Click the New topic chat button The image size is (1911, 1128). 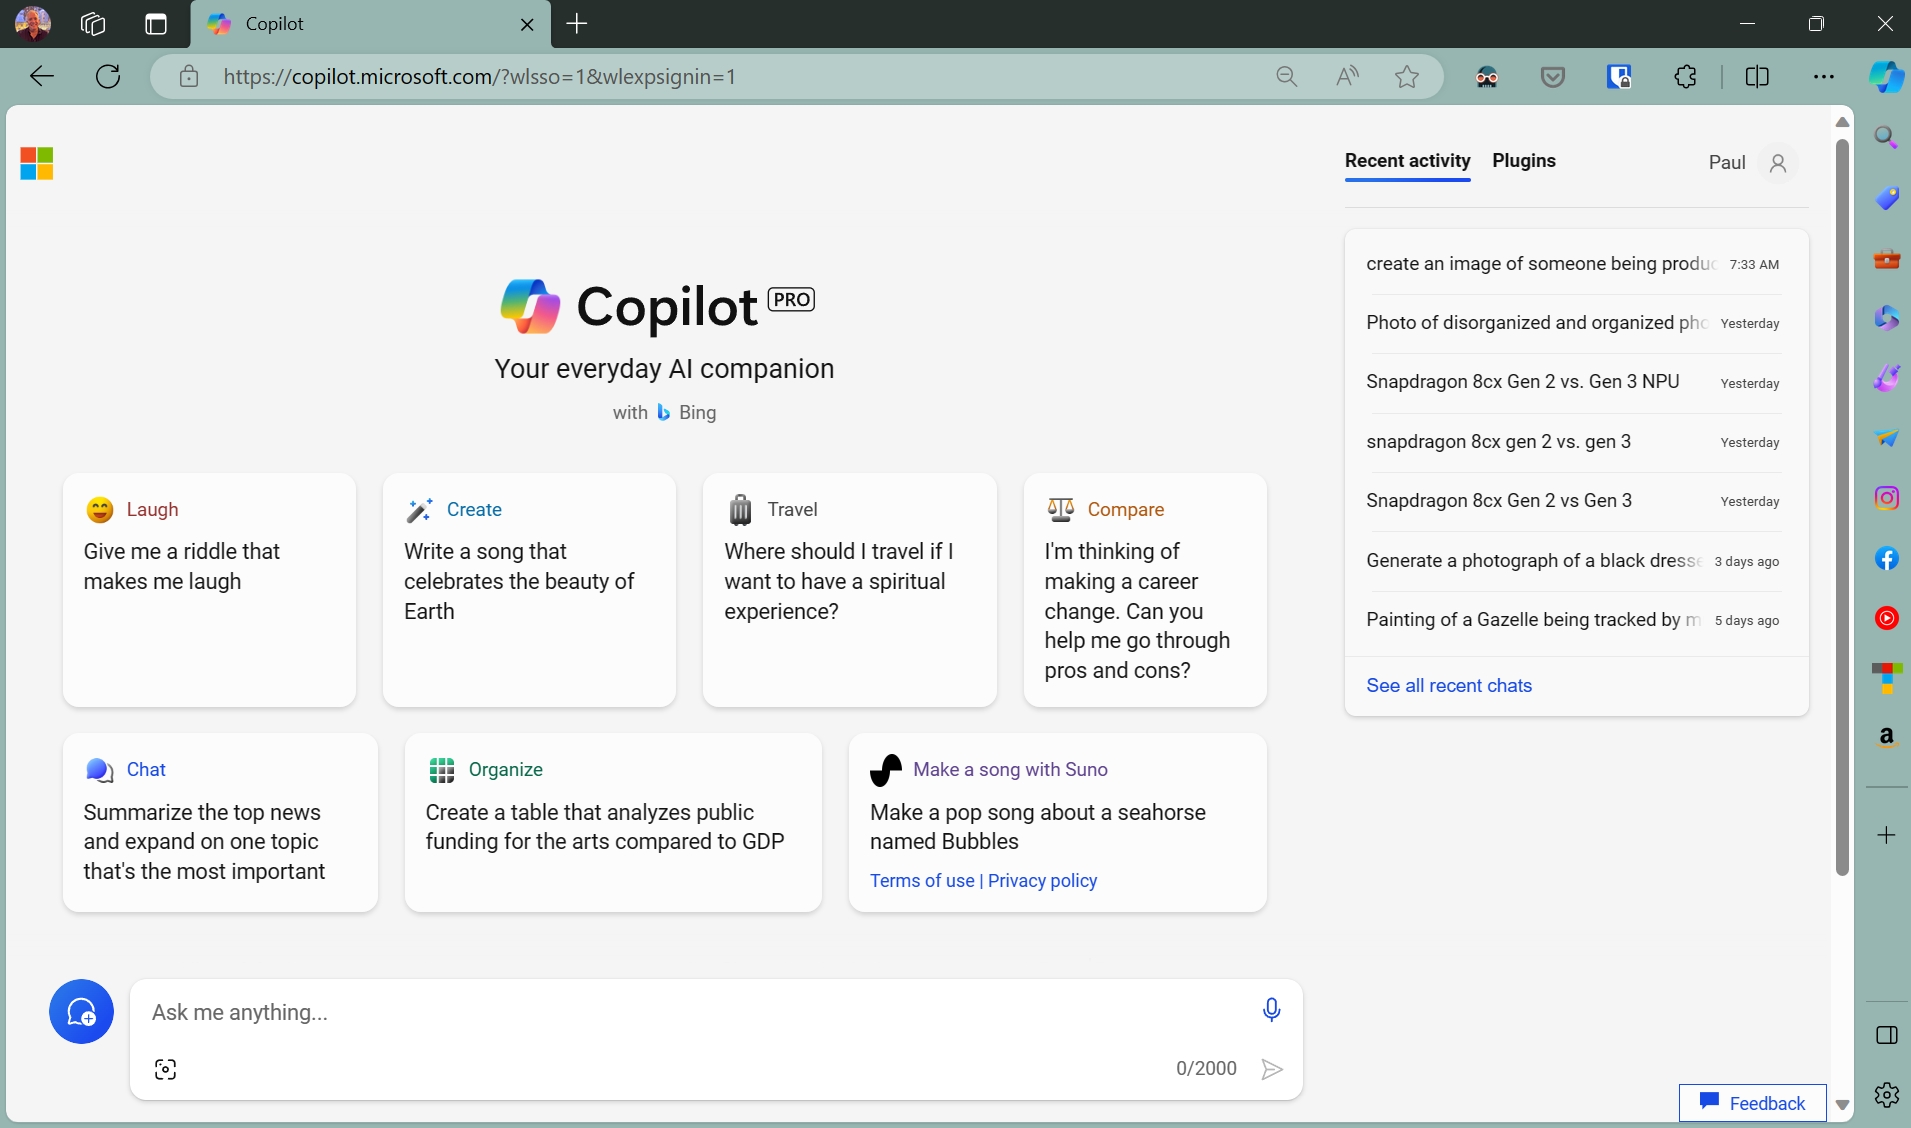[x=81, y=1012]
